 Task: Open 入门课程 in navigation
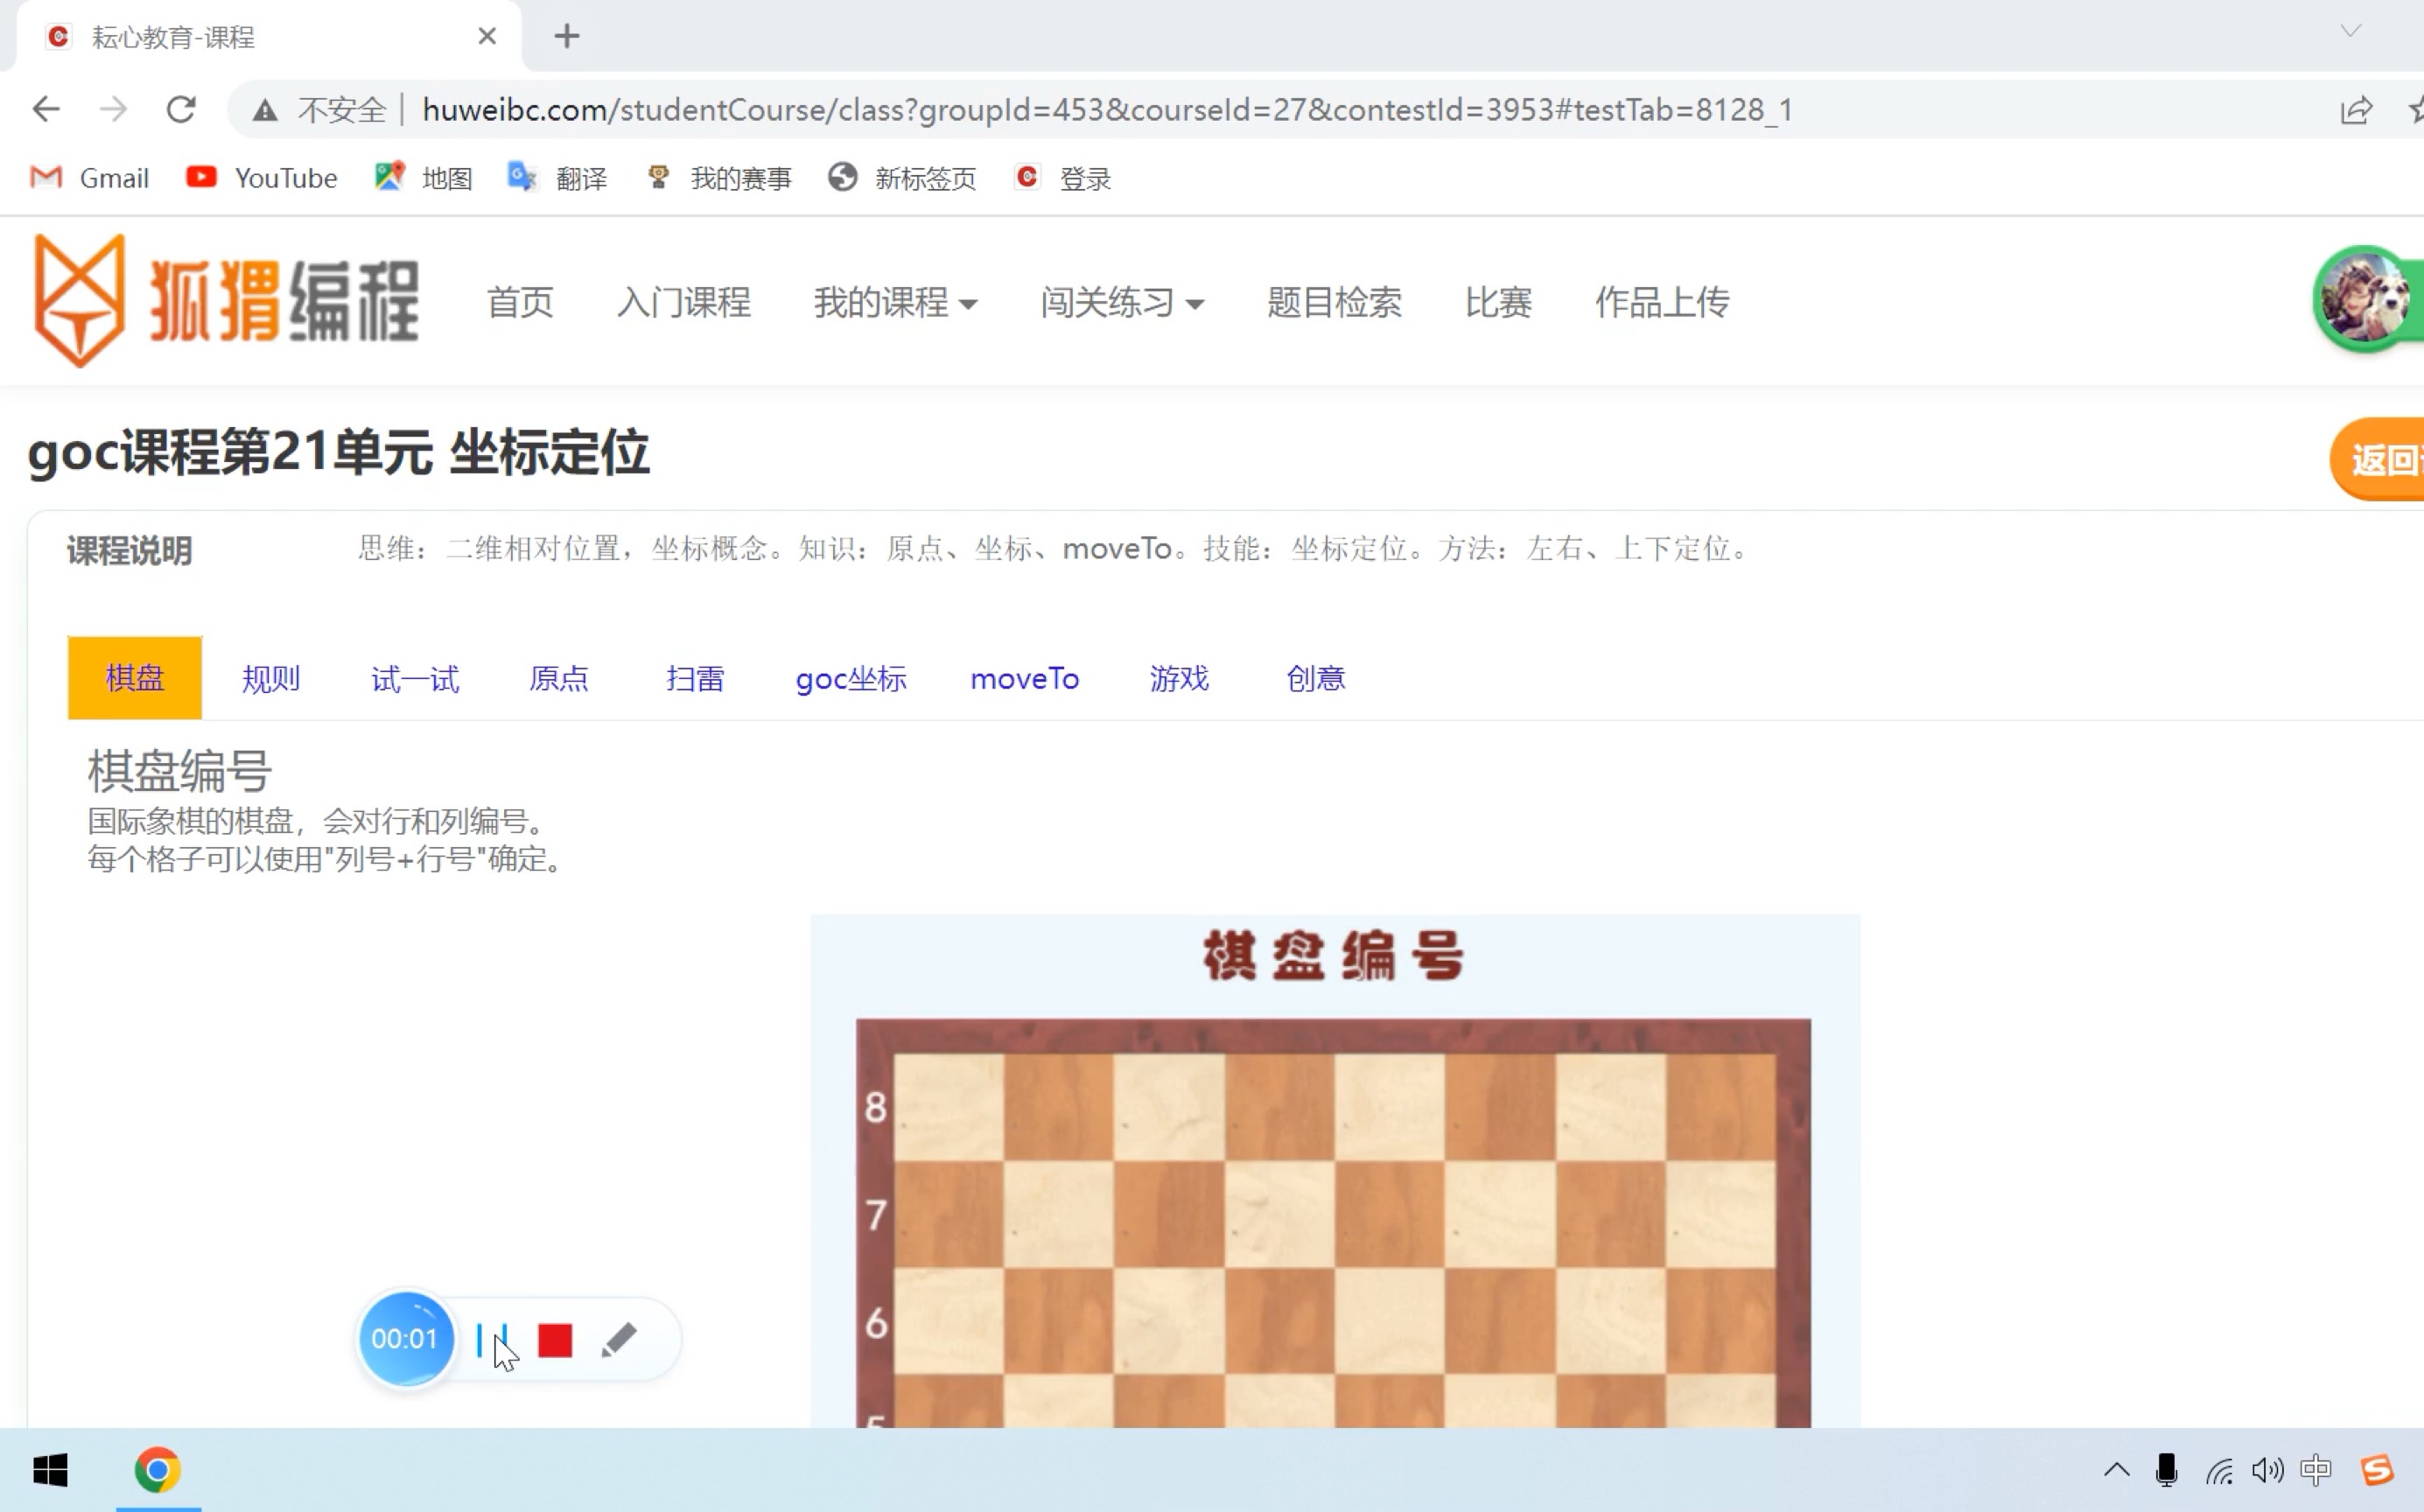pyautogui.click(x=684, y=301)
